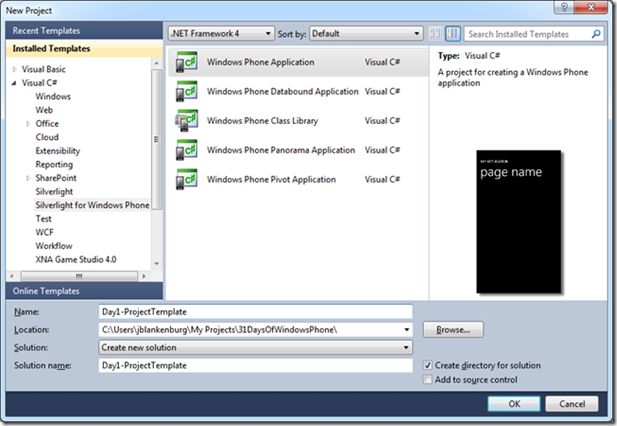Open the .NET Framework 4 dropdown
This screenshot has height=426, width=617.
[x=221, y=34]
